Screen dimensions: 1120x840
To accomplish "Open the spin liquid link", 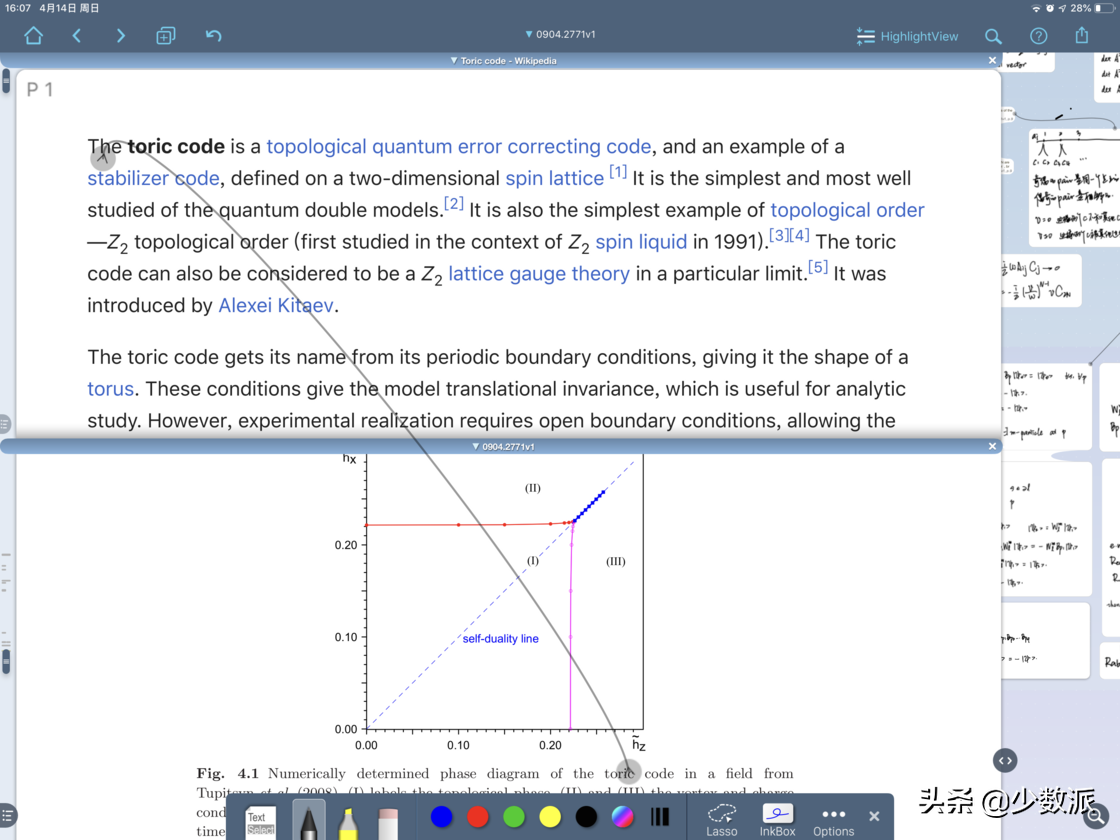I will (641, 242).
